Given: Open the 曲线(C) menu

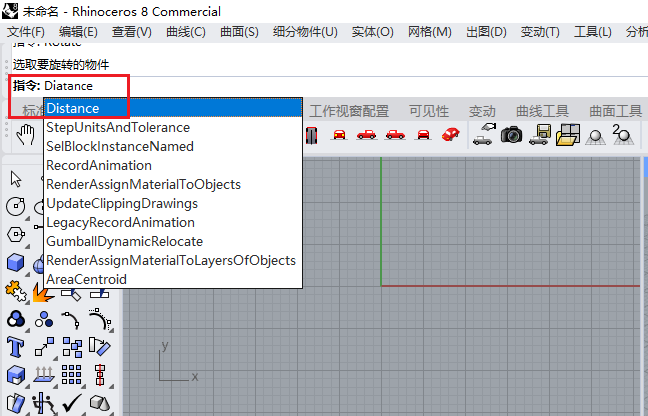Looking at the screenshot, I should [186, 32].
